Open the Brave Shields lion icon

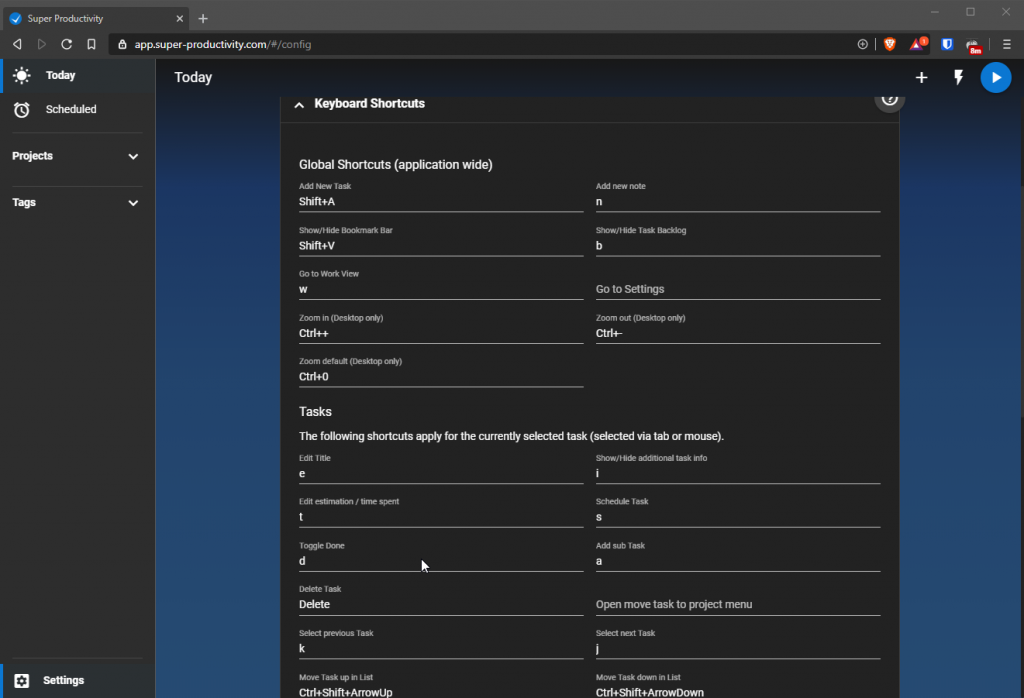coord(889,44)
